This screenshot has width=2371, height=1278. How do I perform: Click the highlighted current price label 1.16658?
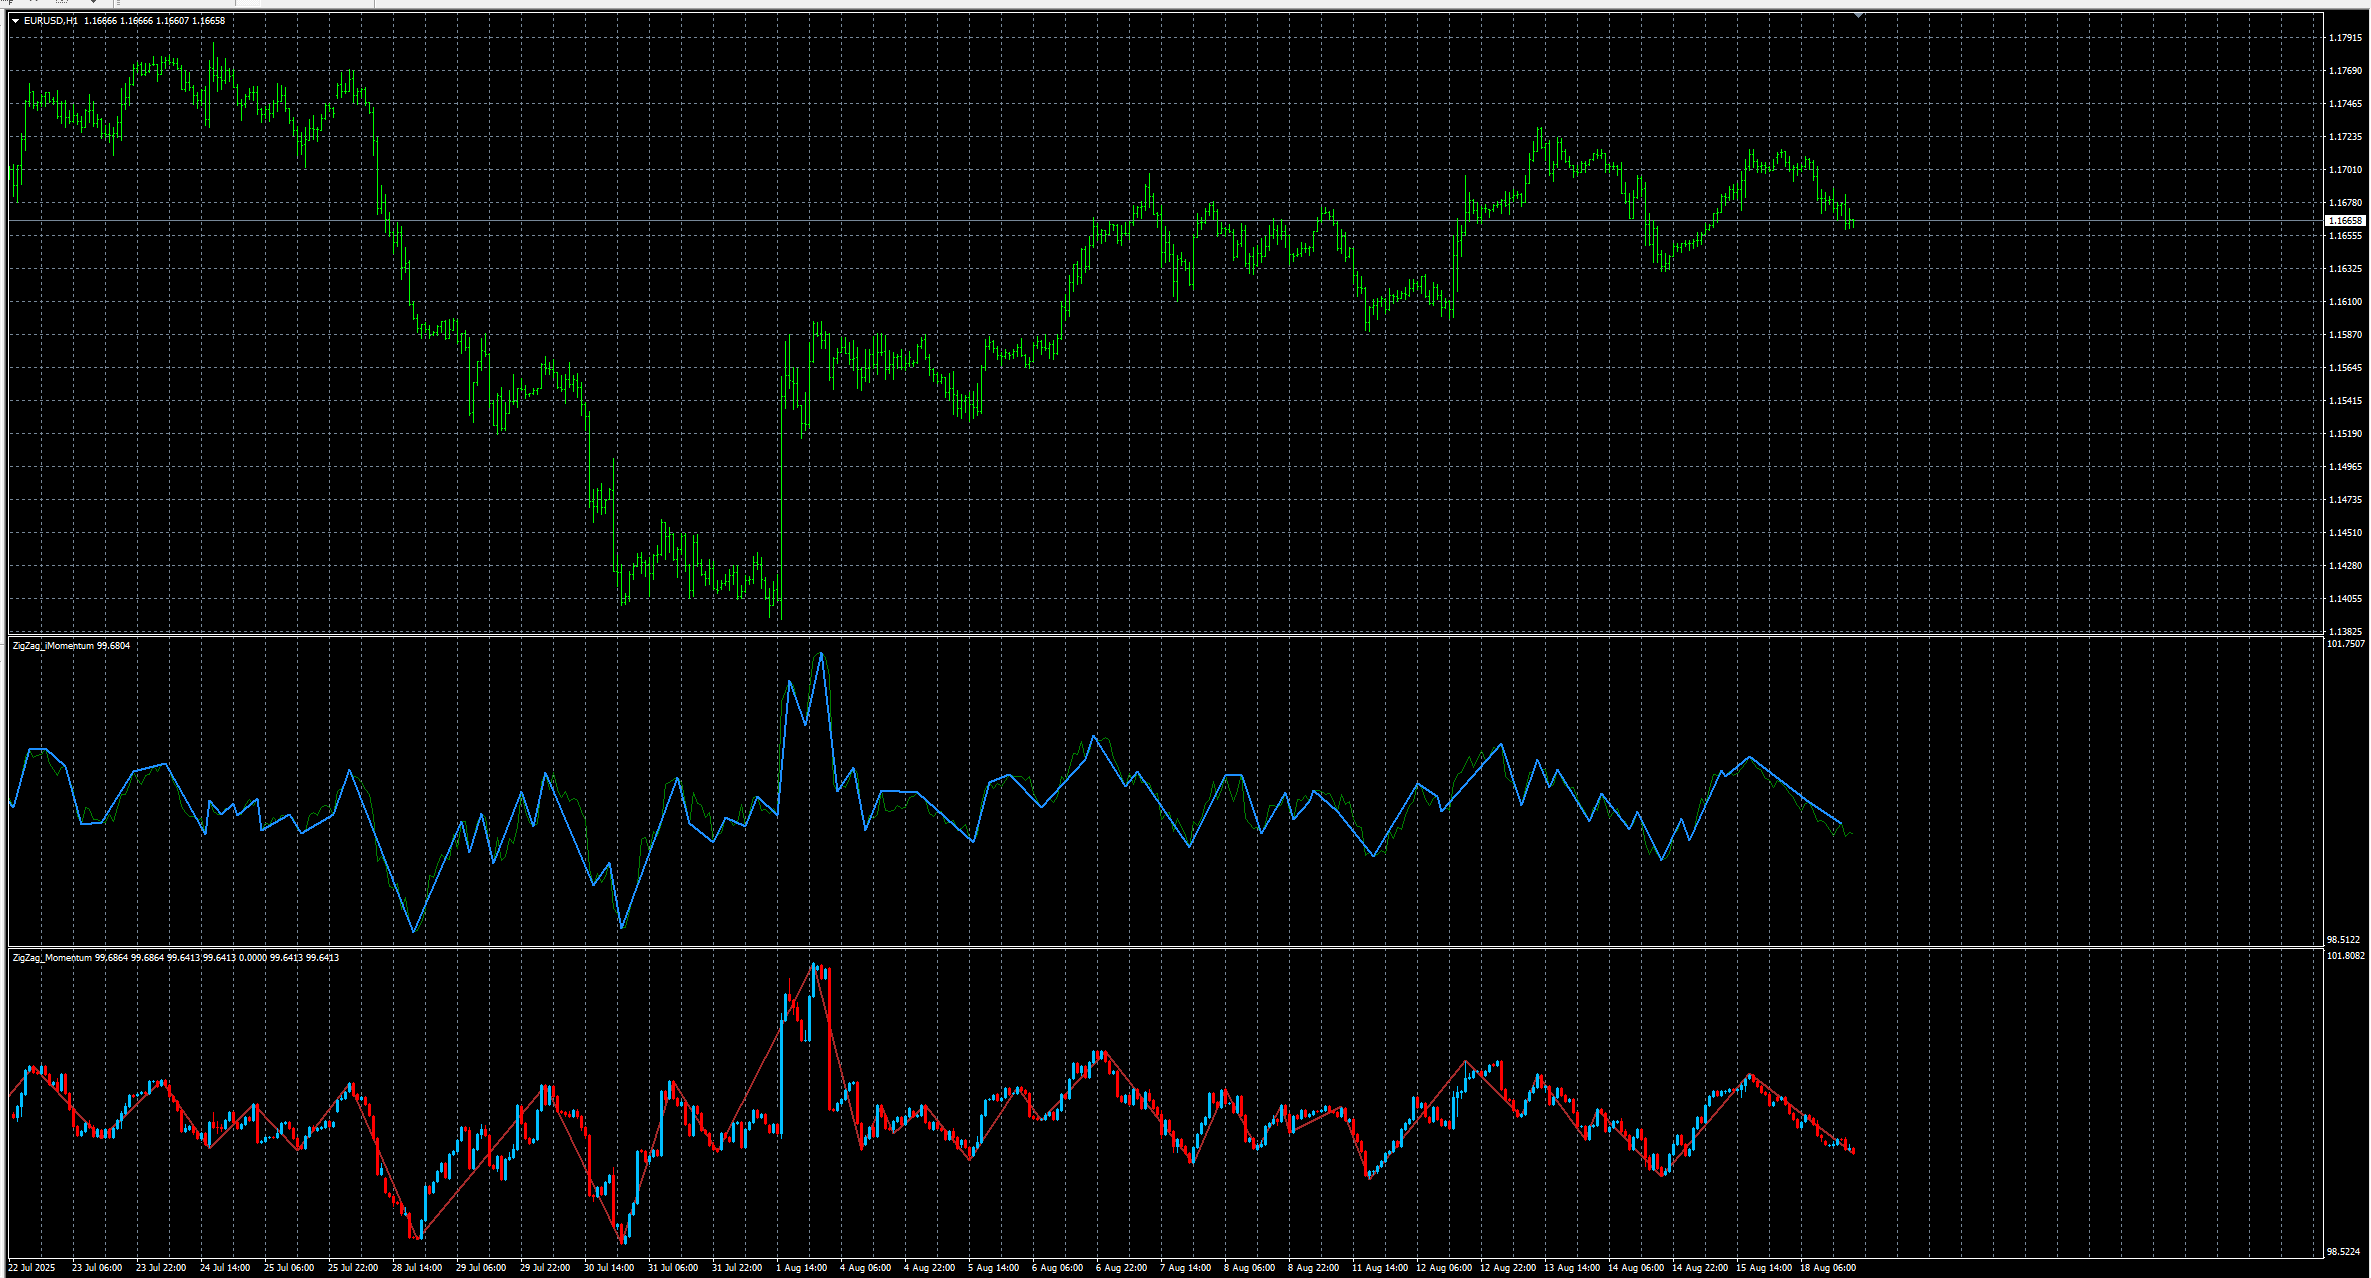click(x=2345, y=221)
